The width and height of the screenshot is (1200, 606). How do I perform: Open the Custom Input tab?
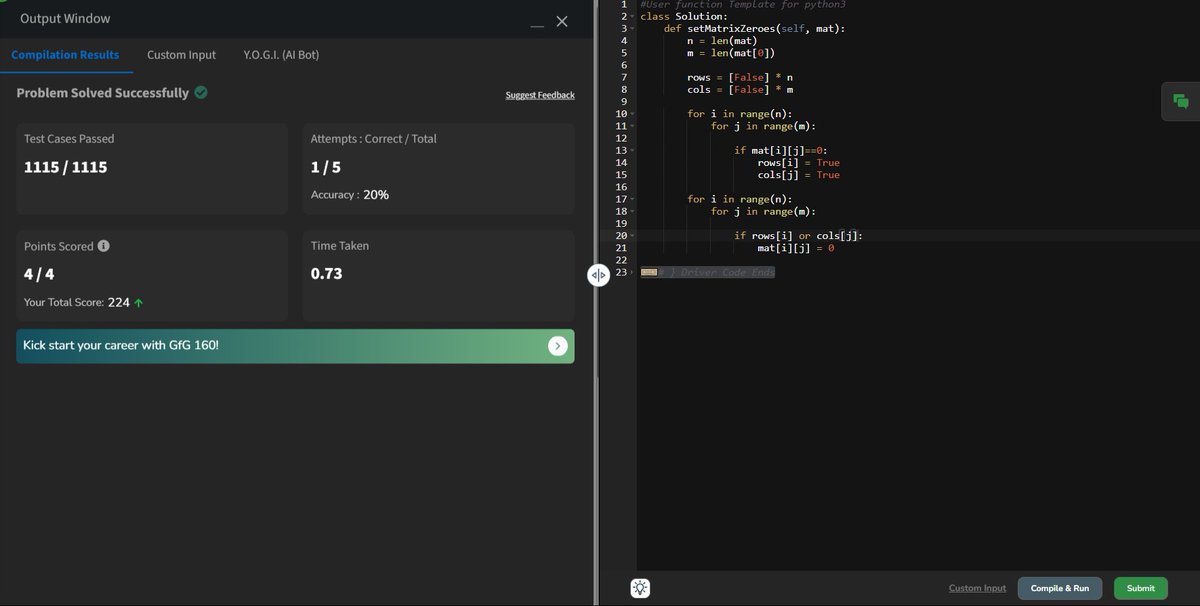(181, 55)
